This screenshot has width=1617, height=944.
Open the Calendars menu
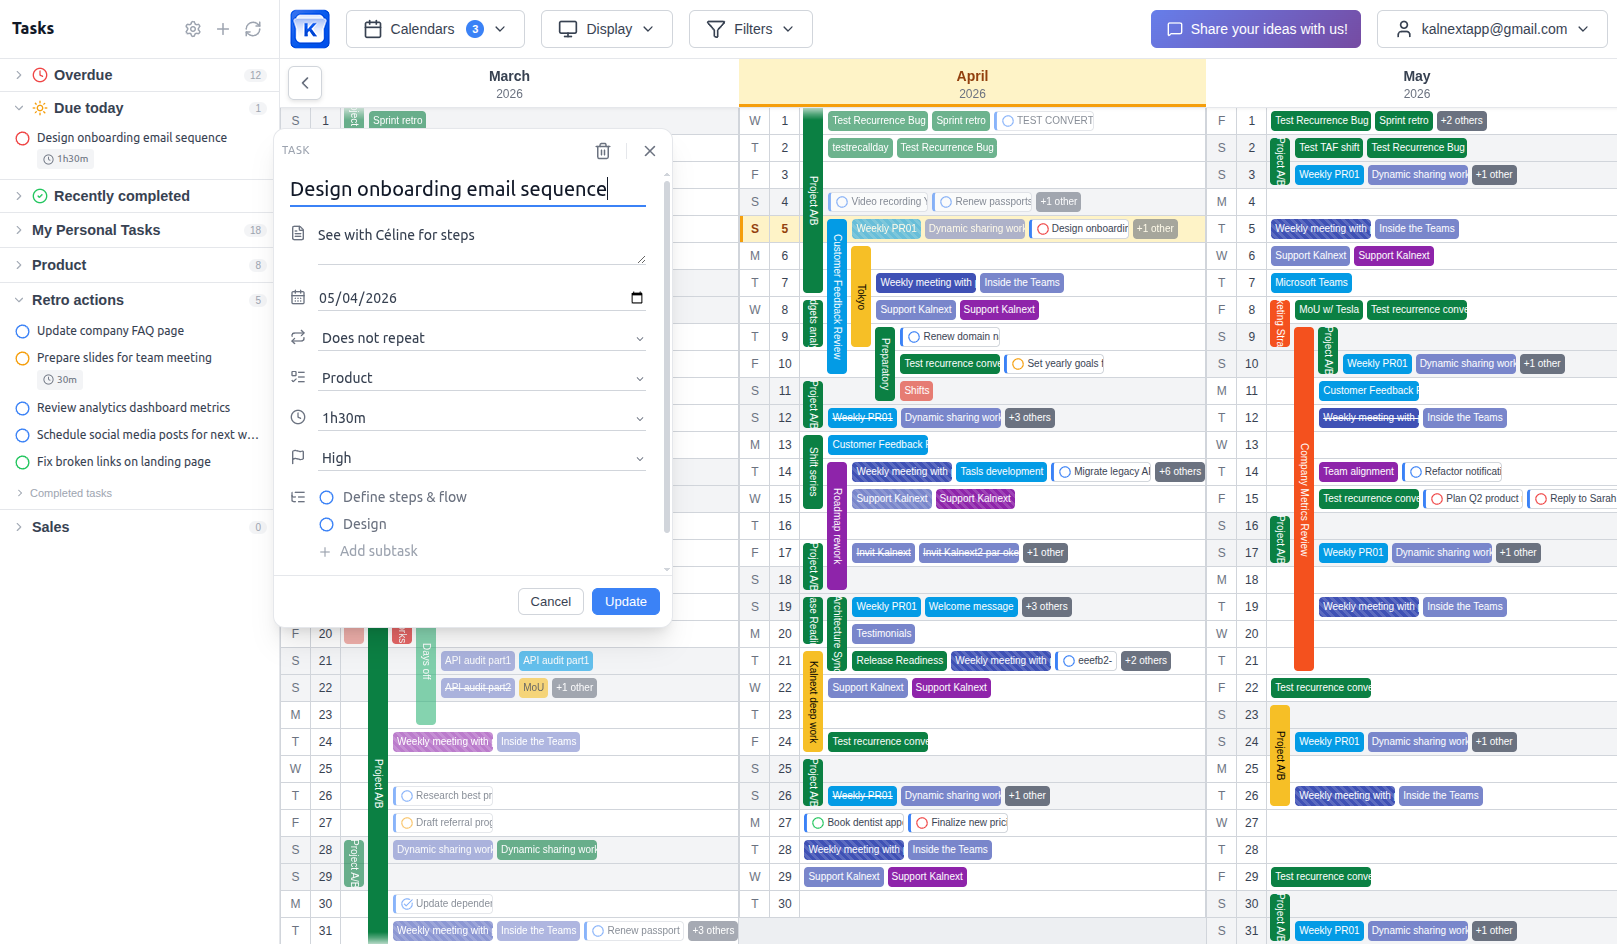tap(435, 29)
